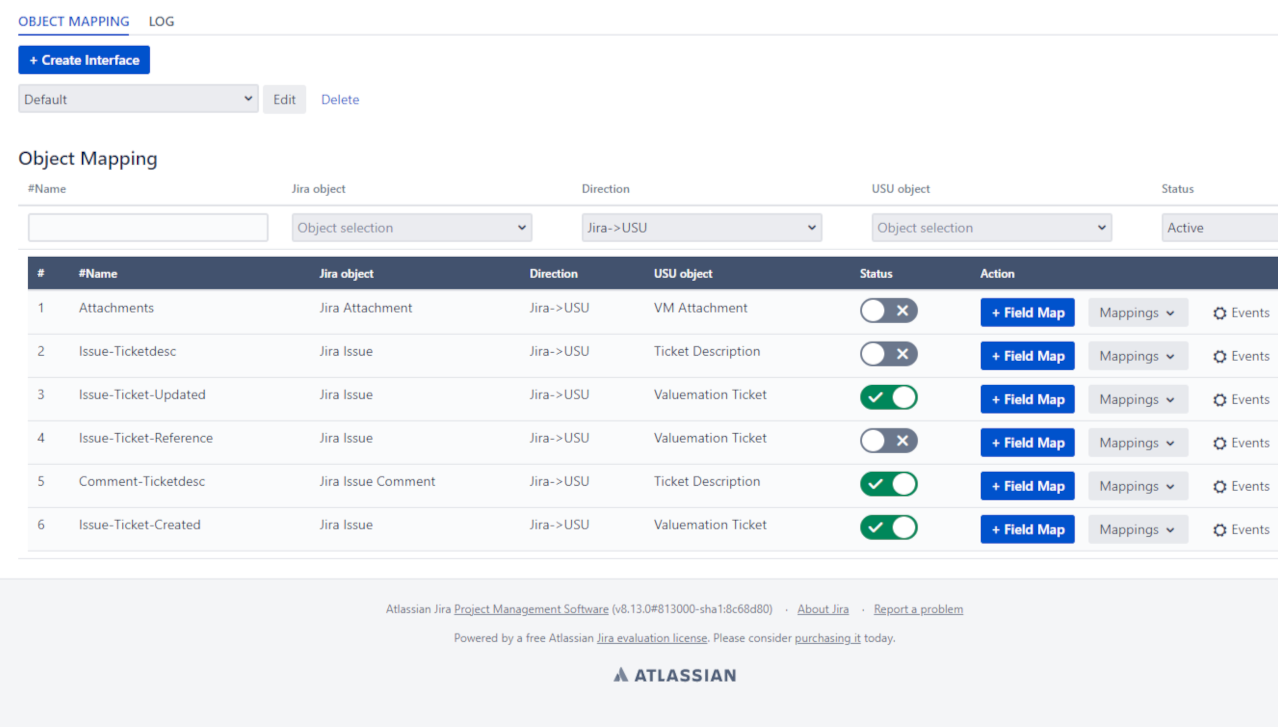This screenshot has height=727, width=1278.
Task: Open Events gear for Issue-Ticket-Reference row
Action: (x=1241, y=443)
